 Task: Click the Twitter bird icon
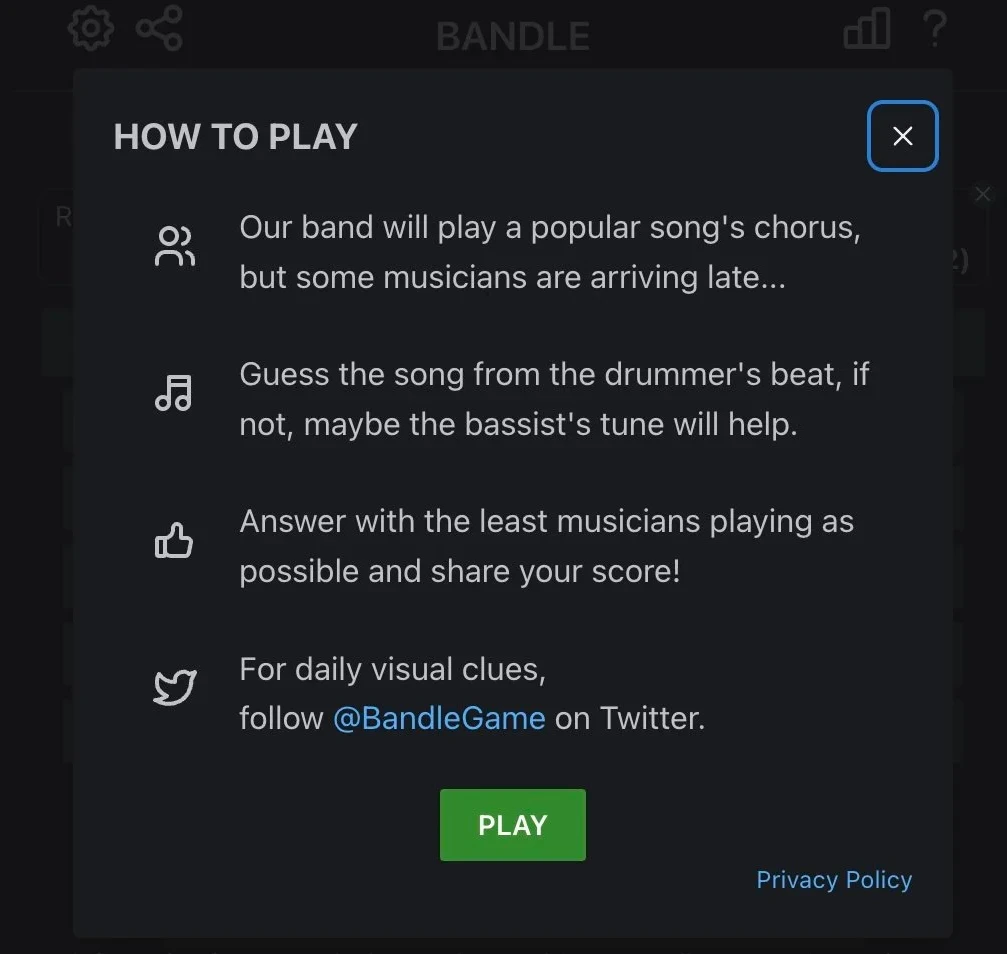click(x=175, y=686)
